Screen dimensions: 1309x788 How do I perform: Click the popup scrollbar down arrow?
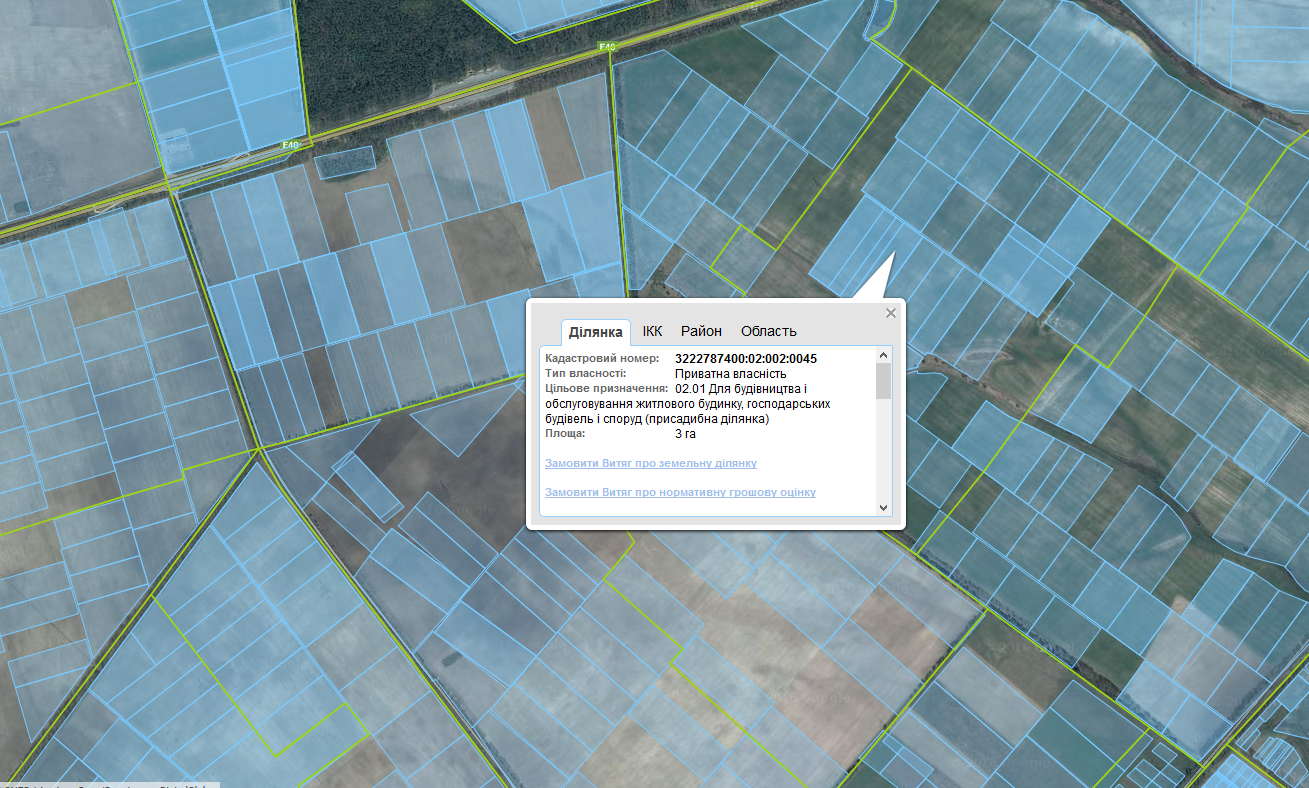coord(883,508)
